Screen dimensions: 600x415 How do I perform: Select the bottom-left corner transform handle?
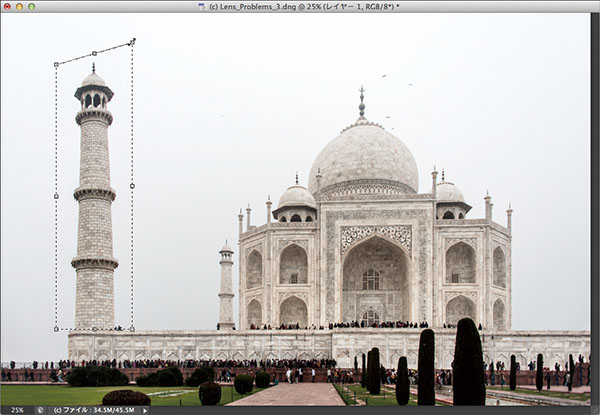click(56, 328)
